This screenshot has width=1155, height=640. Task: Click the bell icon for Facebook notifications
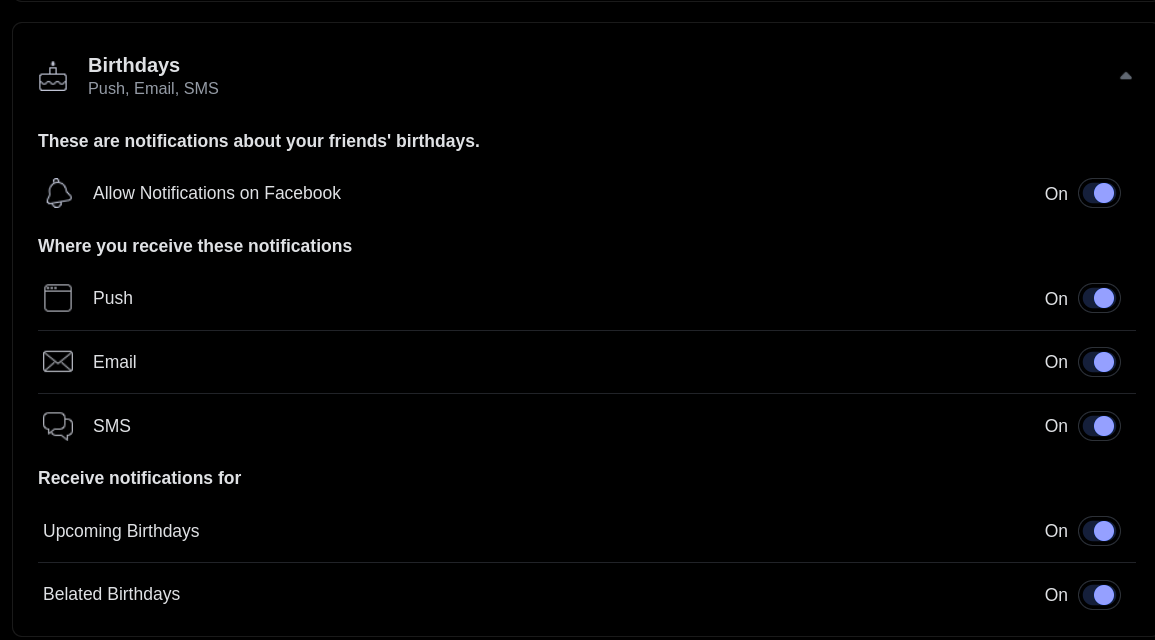click(x=58, y=193)
